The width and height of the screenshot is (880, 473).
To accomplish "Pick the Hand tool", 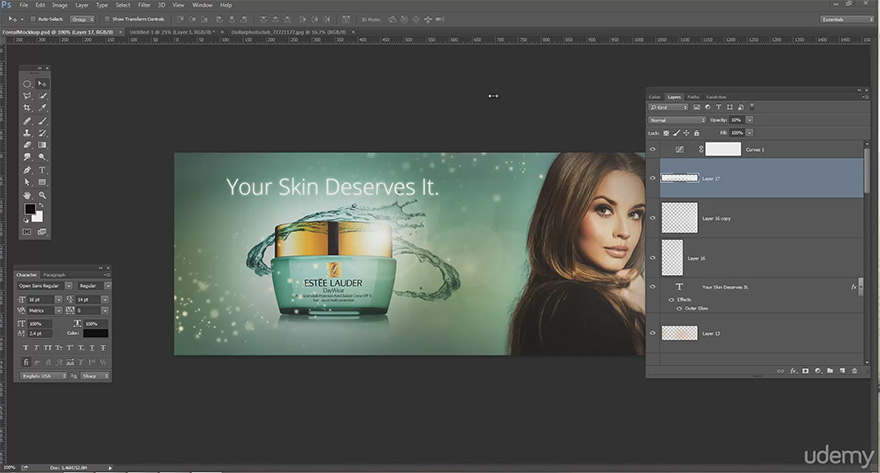I will coord(27,195).
